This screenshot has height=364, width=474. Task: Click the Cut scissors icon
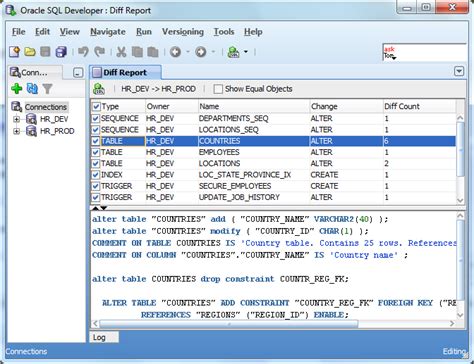(x=121, y=52)
